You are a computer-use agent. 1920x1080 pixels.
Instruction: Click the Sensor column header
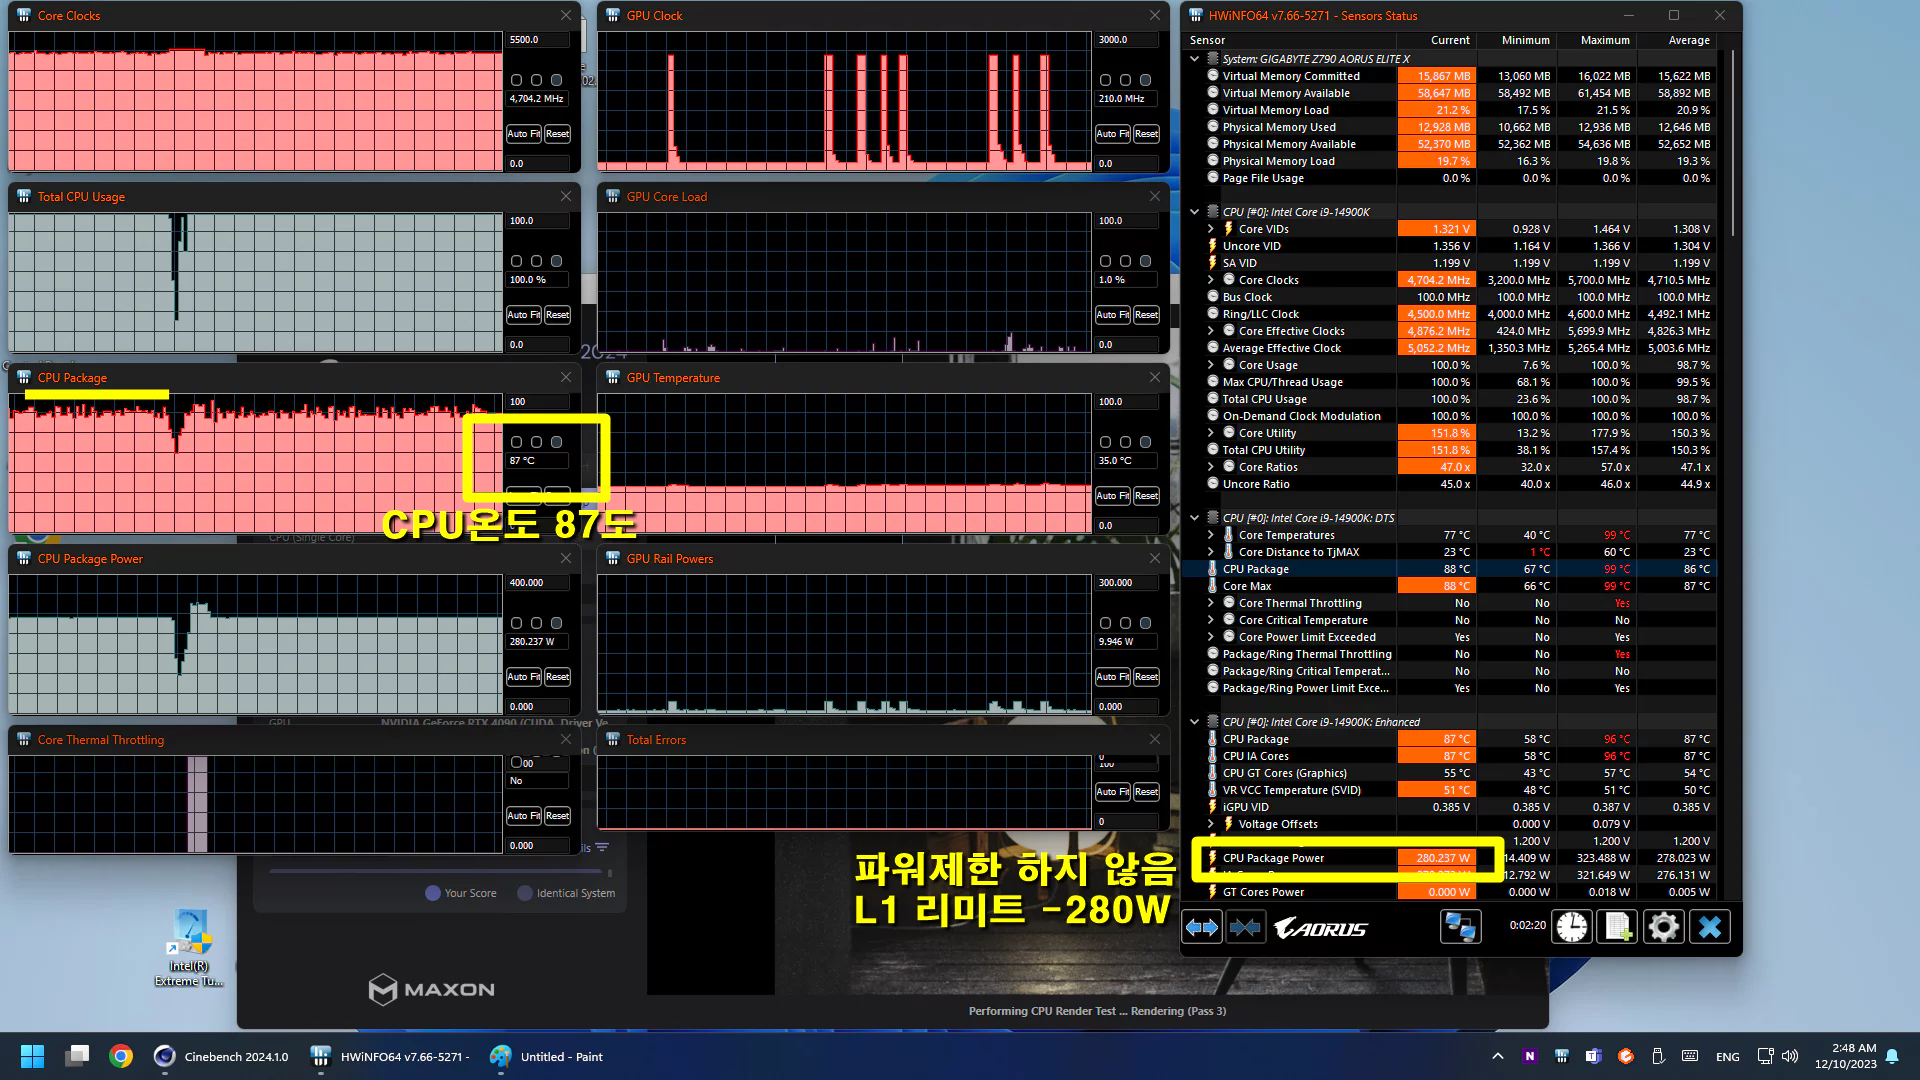(x=1289, y=40)
